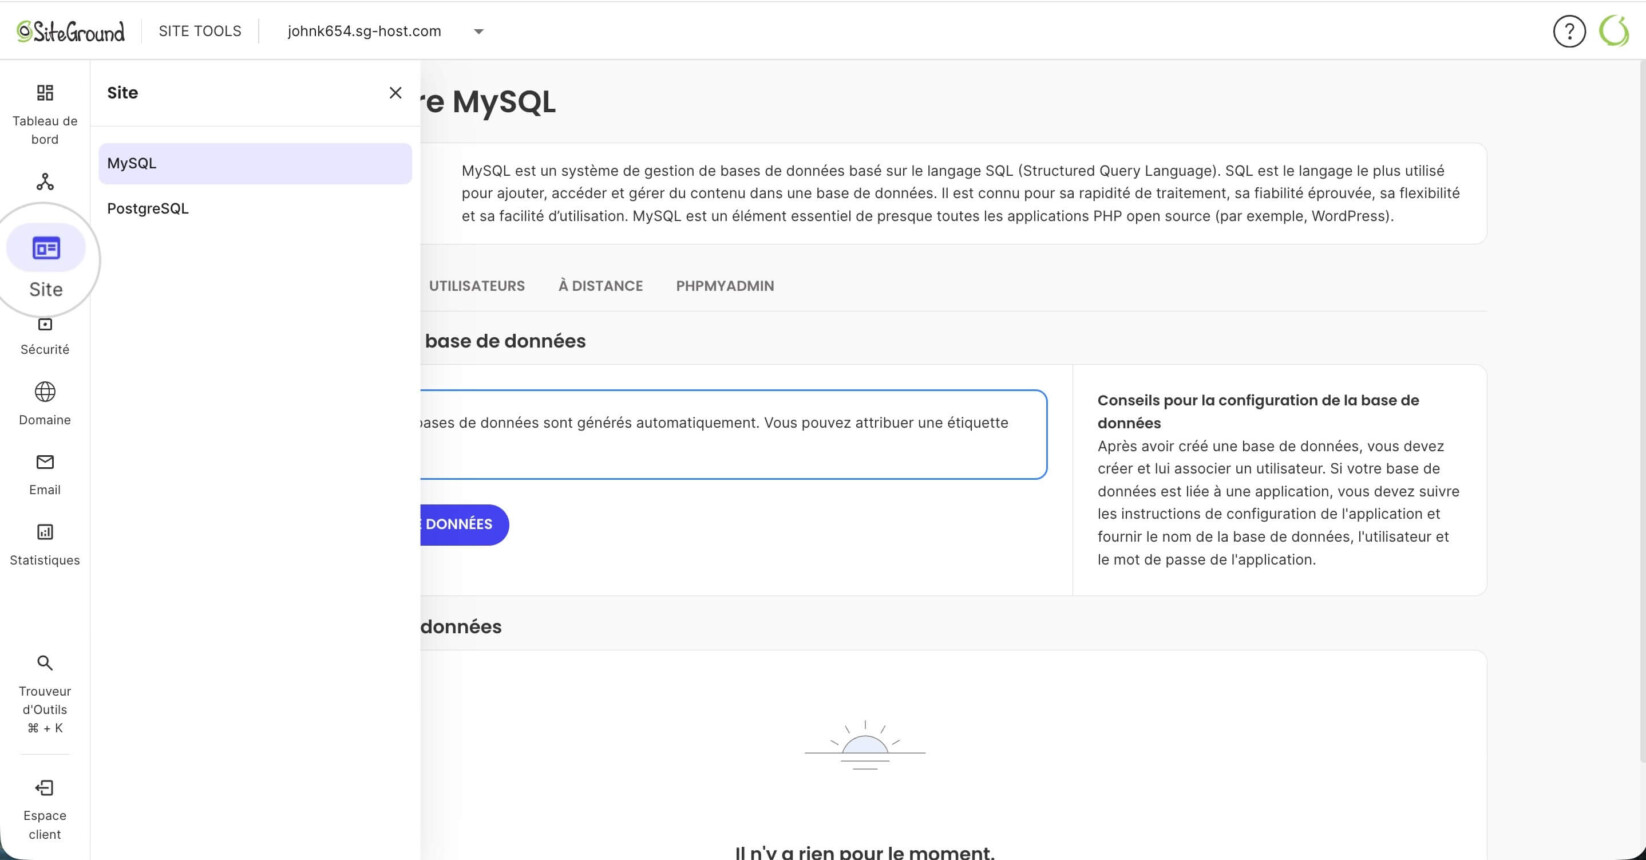Open Tableau de bord in sidebar

click(x=45, y=114)
